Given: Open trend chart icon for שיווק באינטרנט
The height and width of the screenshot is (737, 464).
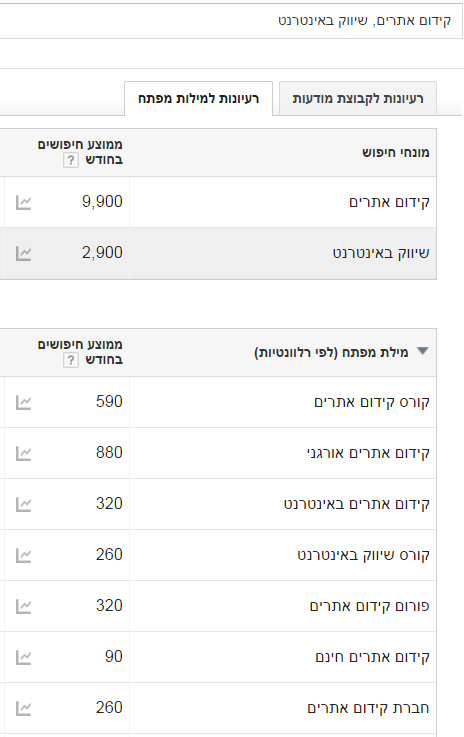Looking at the screenshot, I should [24, 253].
